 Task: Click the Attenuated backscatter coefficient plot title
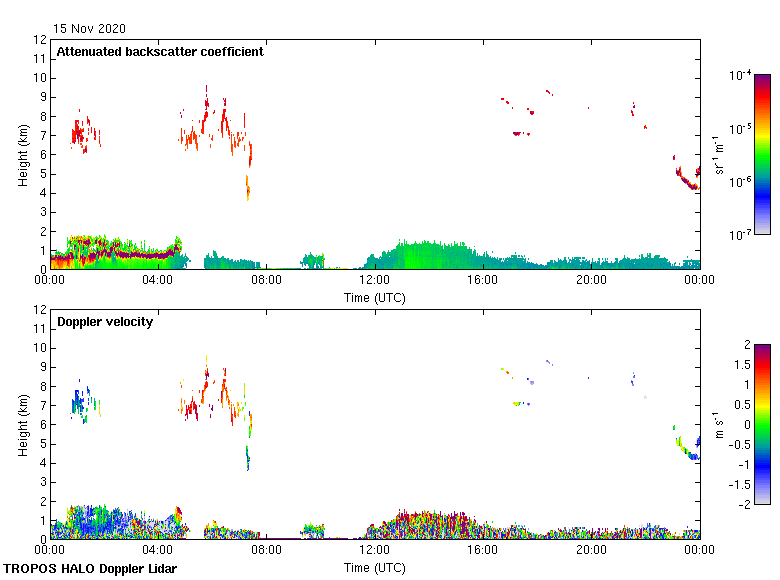pyautogui.click(x=160, y=52)
